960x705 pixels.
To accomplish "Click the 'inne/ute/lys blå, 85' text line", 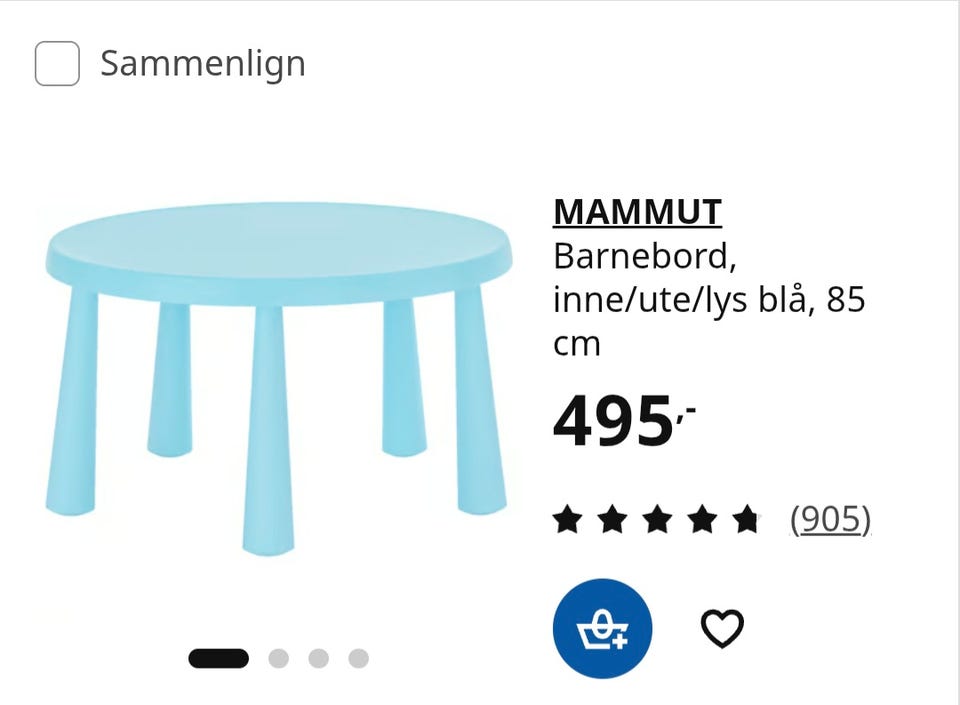I will 709,300.
